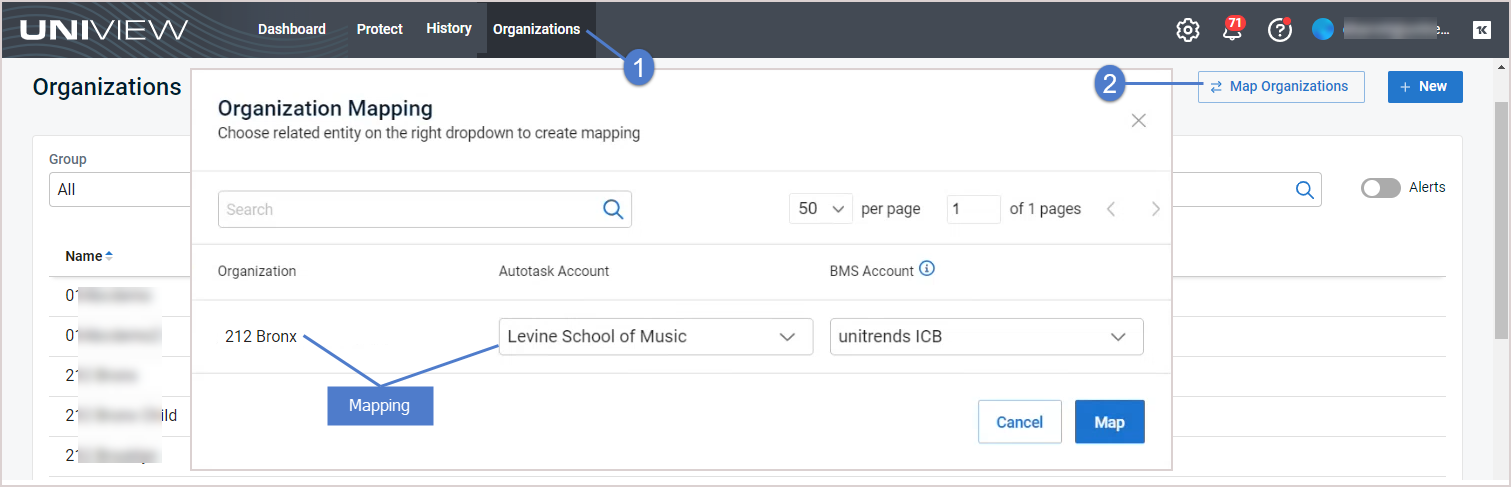Open the help question mark icon
The height and width of the screenshot is (487, 1511).
[x=1280, y=30]
